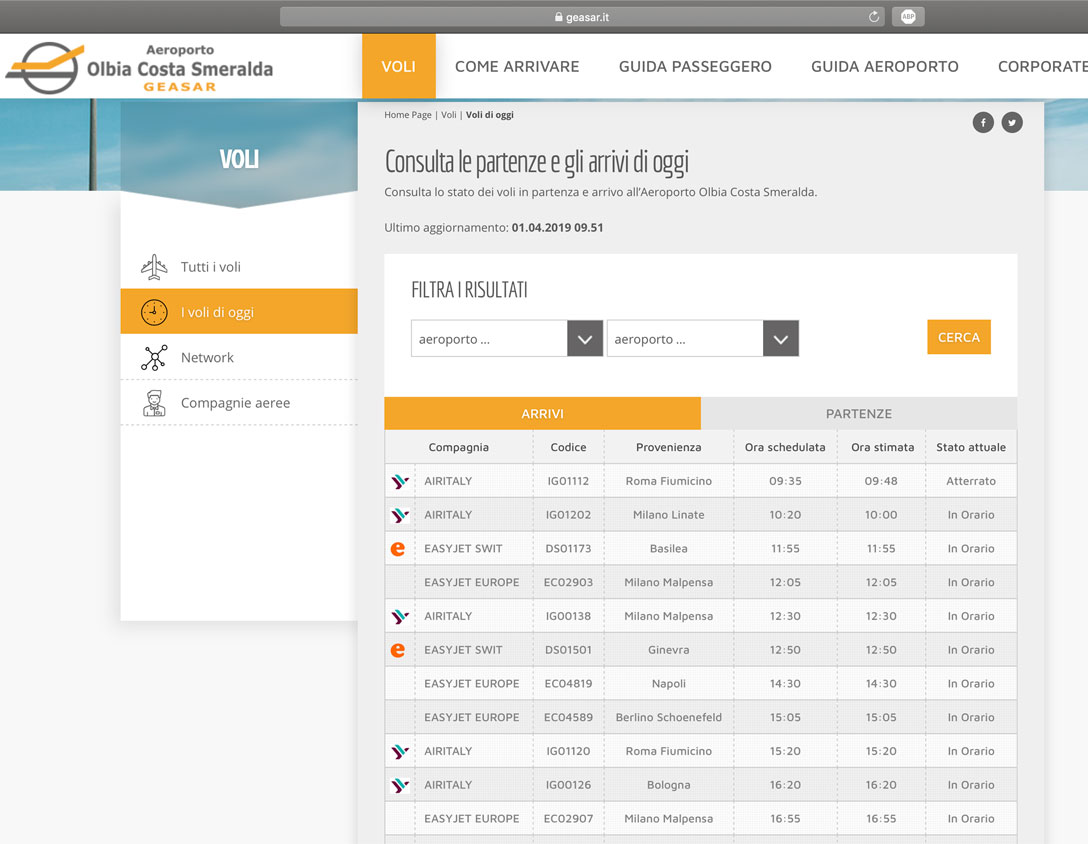Click the Provenienza column header
This screenshot has width=1088, height=844.
pos(669,448)
